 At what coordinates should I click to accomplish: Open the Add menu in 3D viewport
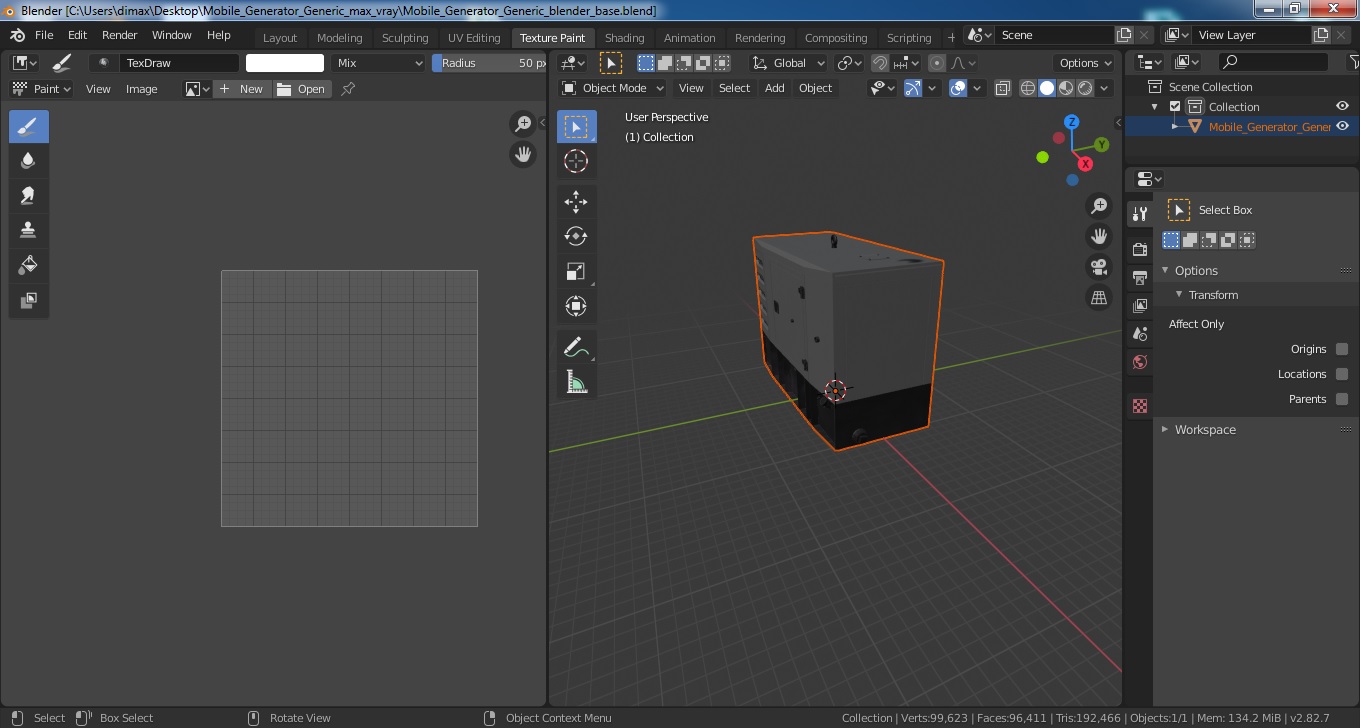(x=774, y=88)
